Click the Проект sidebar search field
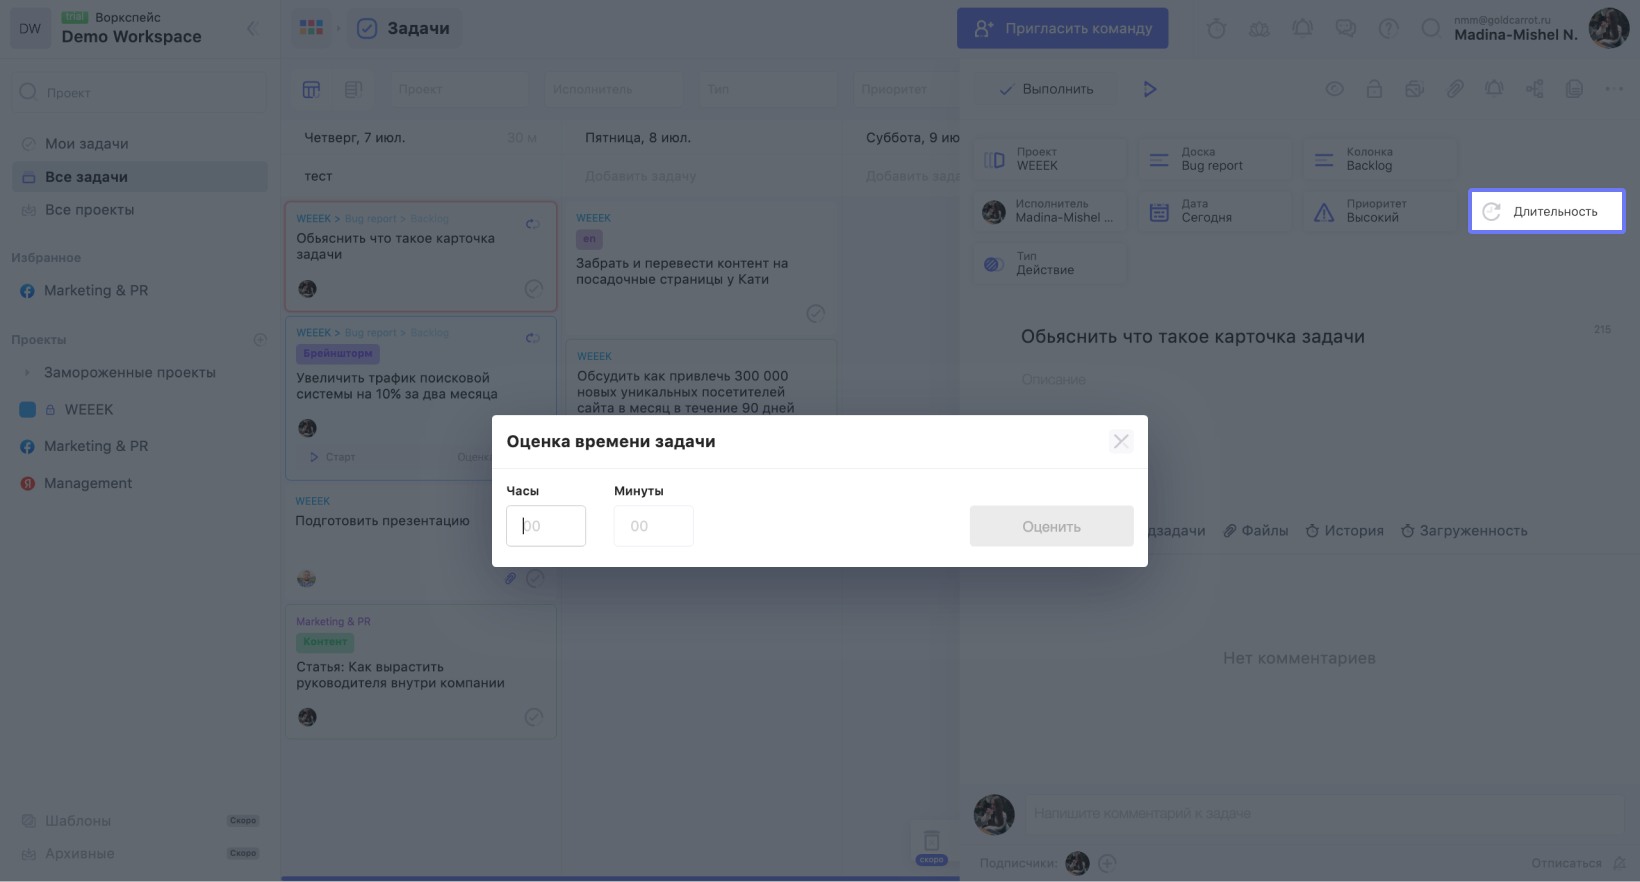The height and width of the screenshot is (882, 1640). pos(140,92)
